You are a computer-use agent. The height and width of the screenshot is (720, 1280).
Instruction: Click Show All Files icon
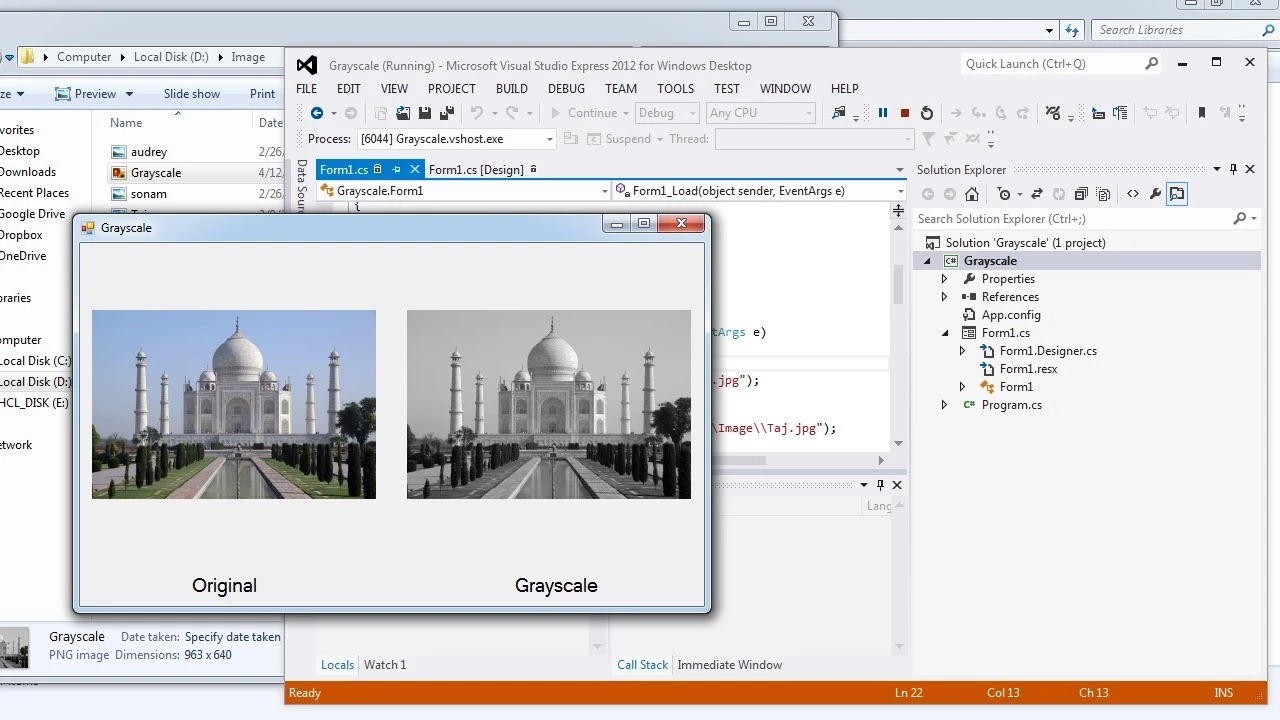[1104, 194]
